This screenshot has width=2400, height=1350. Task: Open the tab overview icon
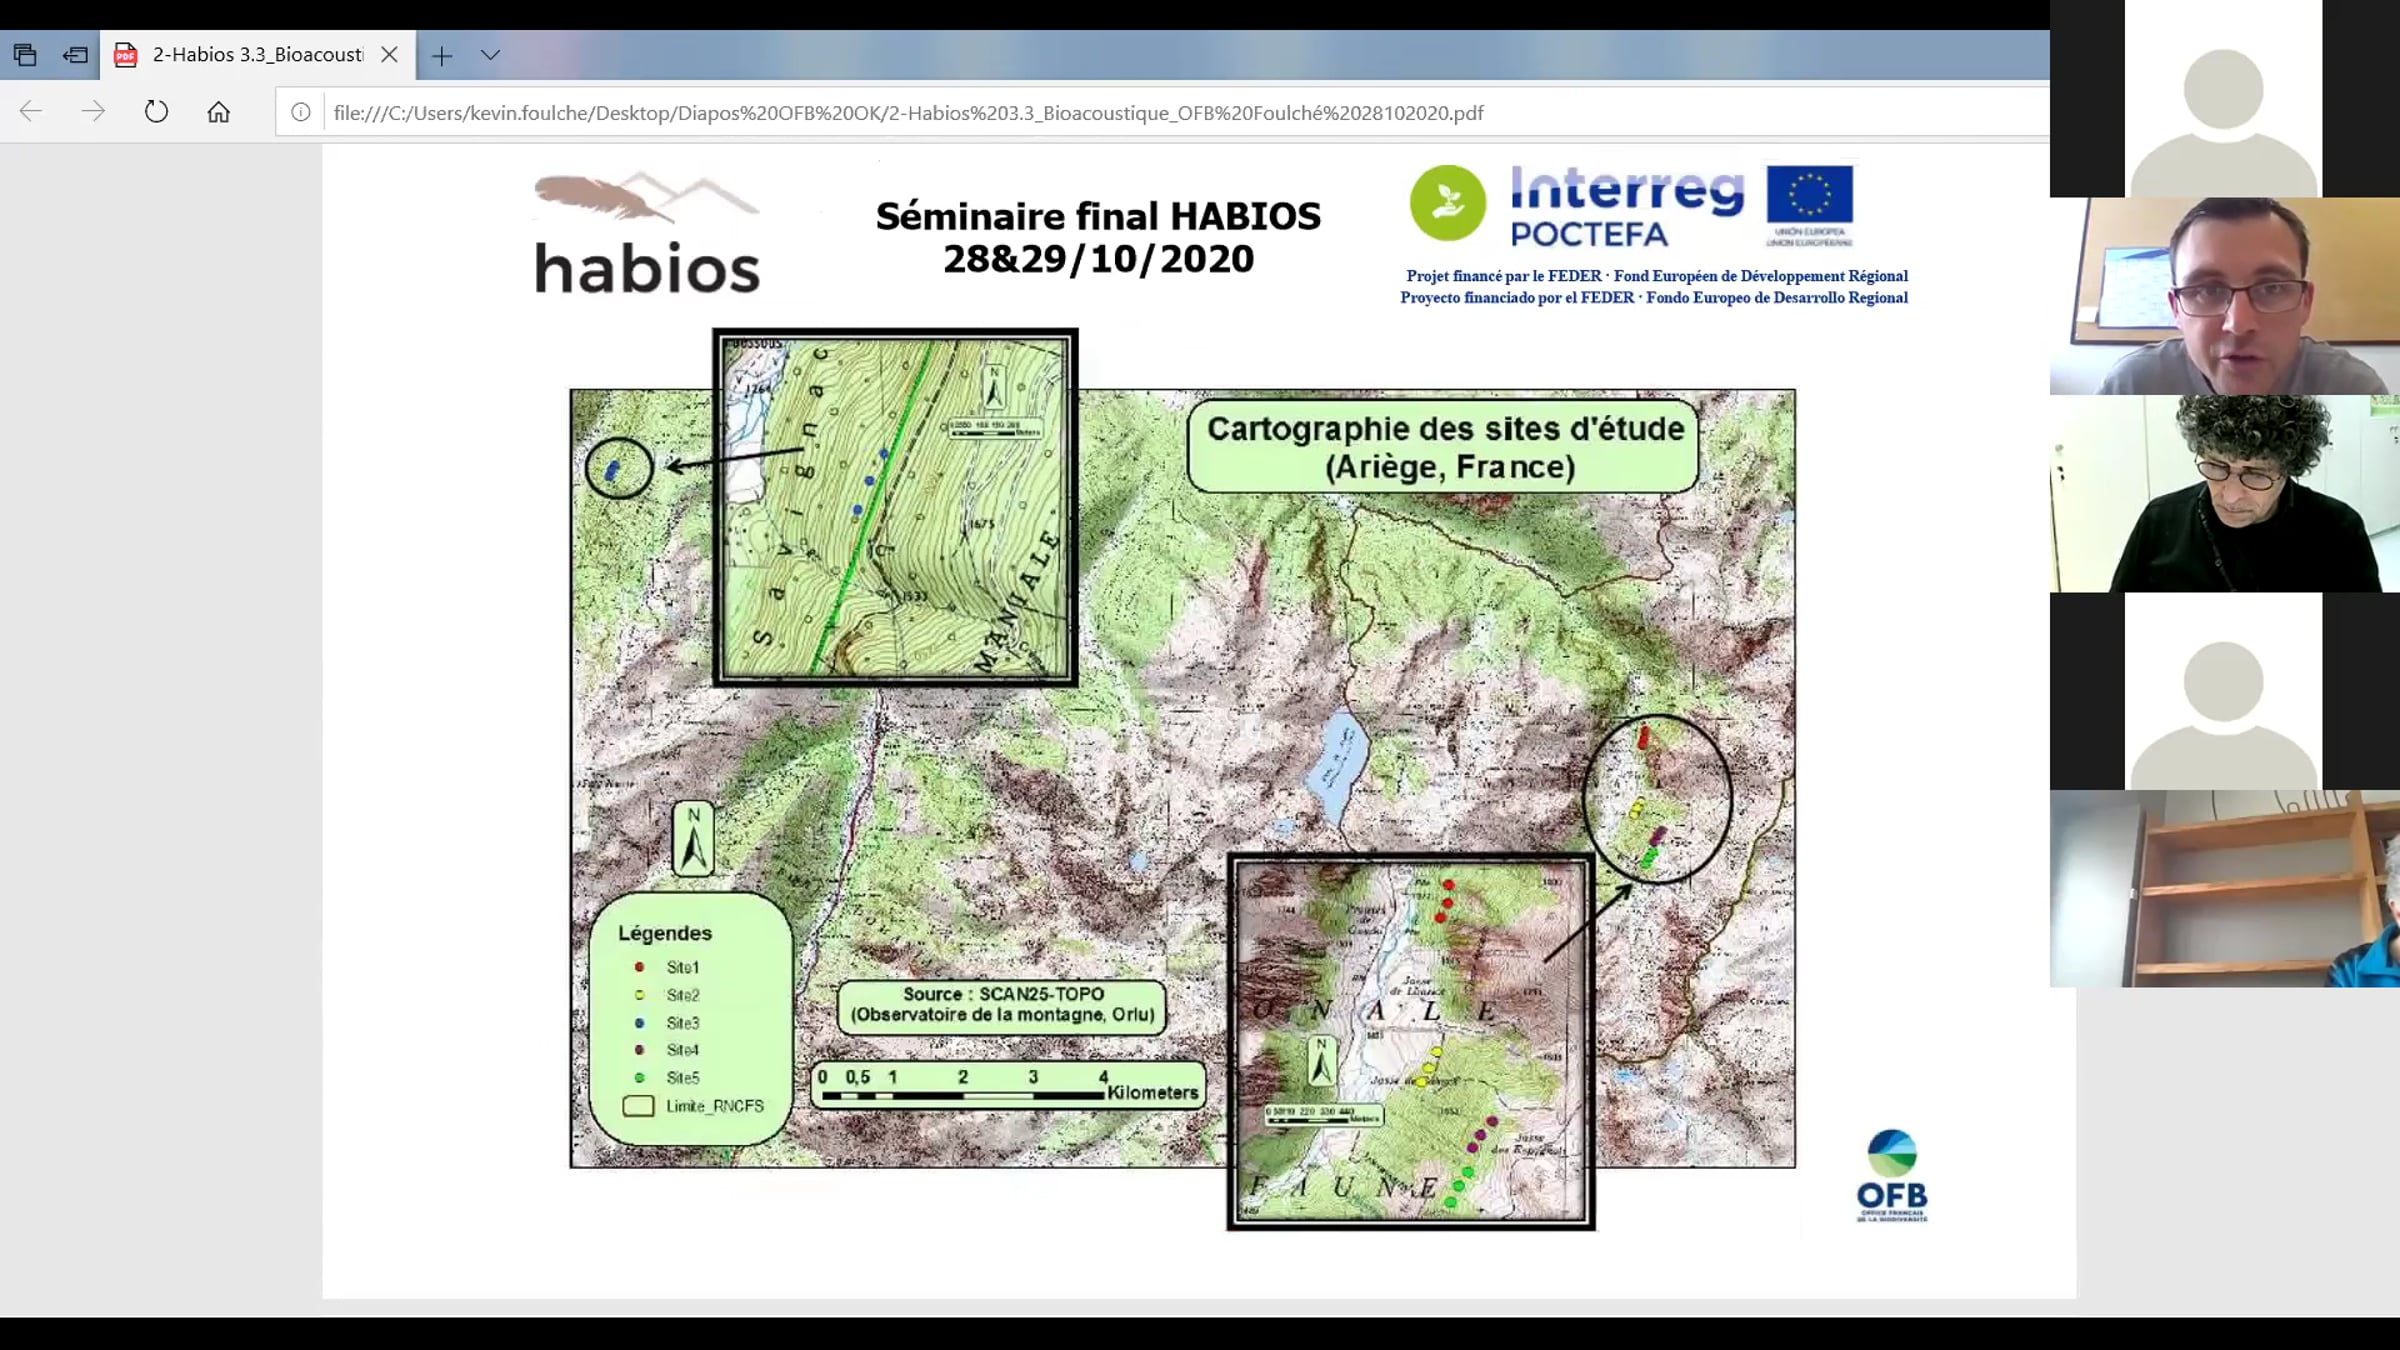tap(25, 55)
